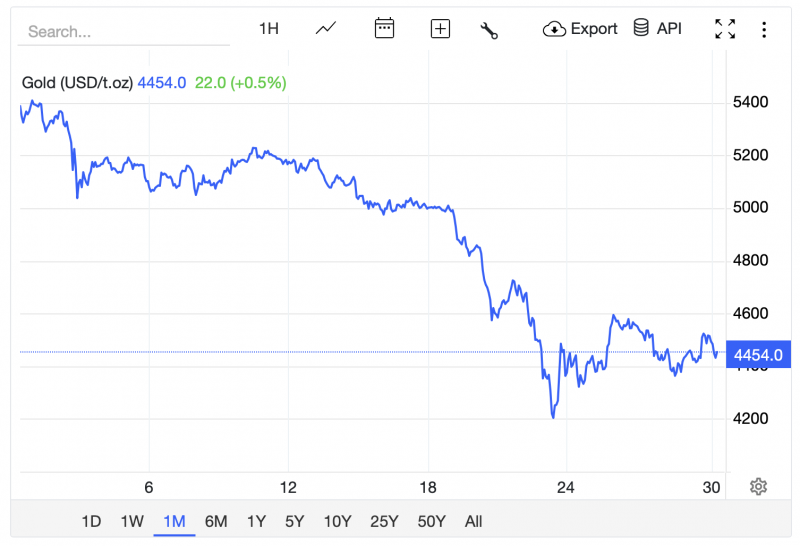Open the calendar date range picker
The width and height of the screenshot is (800, 546).
[384, 29]
